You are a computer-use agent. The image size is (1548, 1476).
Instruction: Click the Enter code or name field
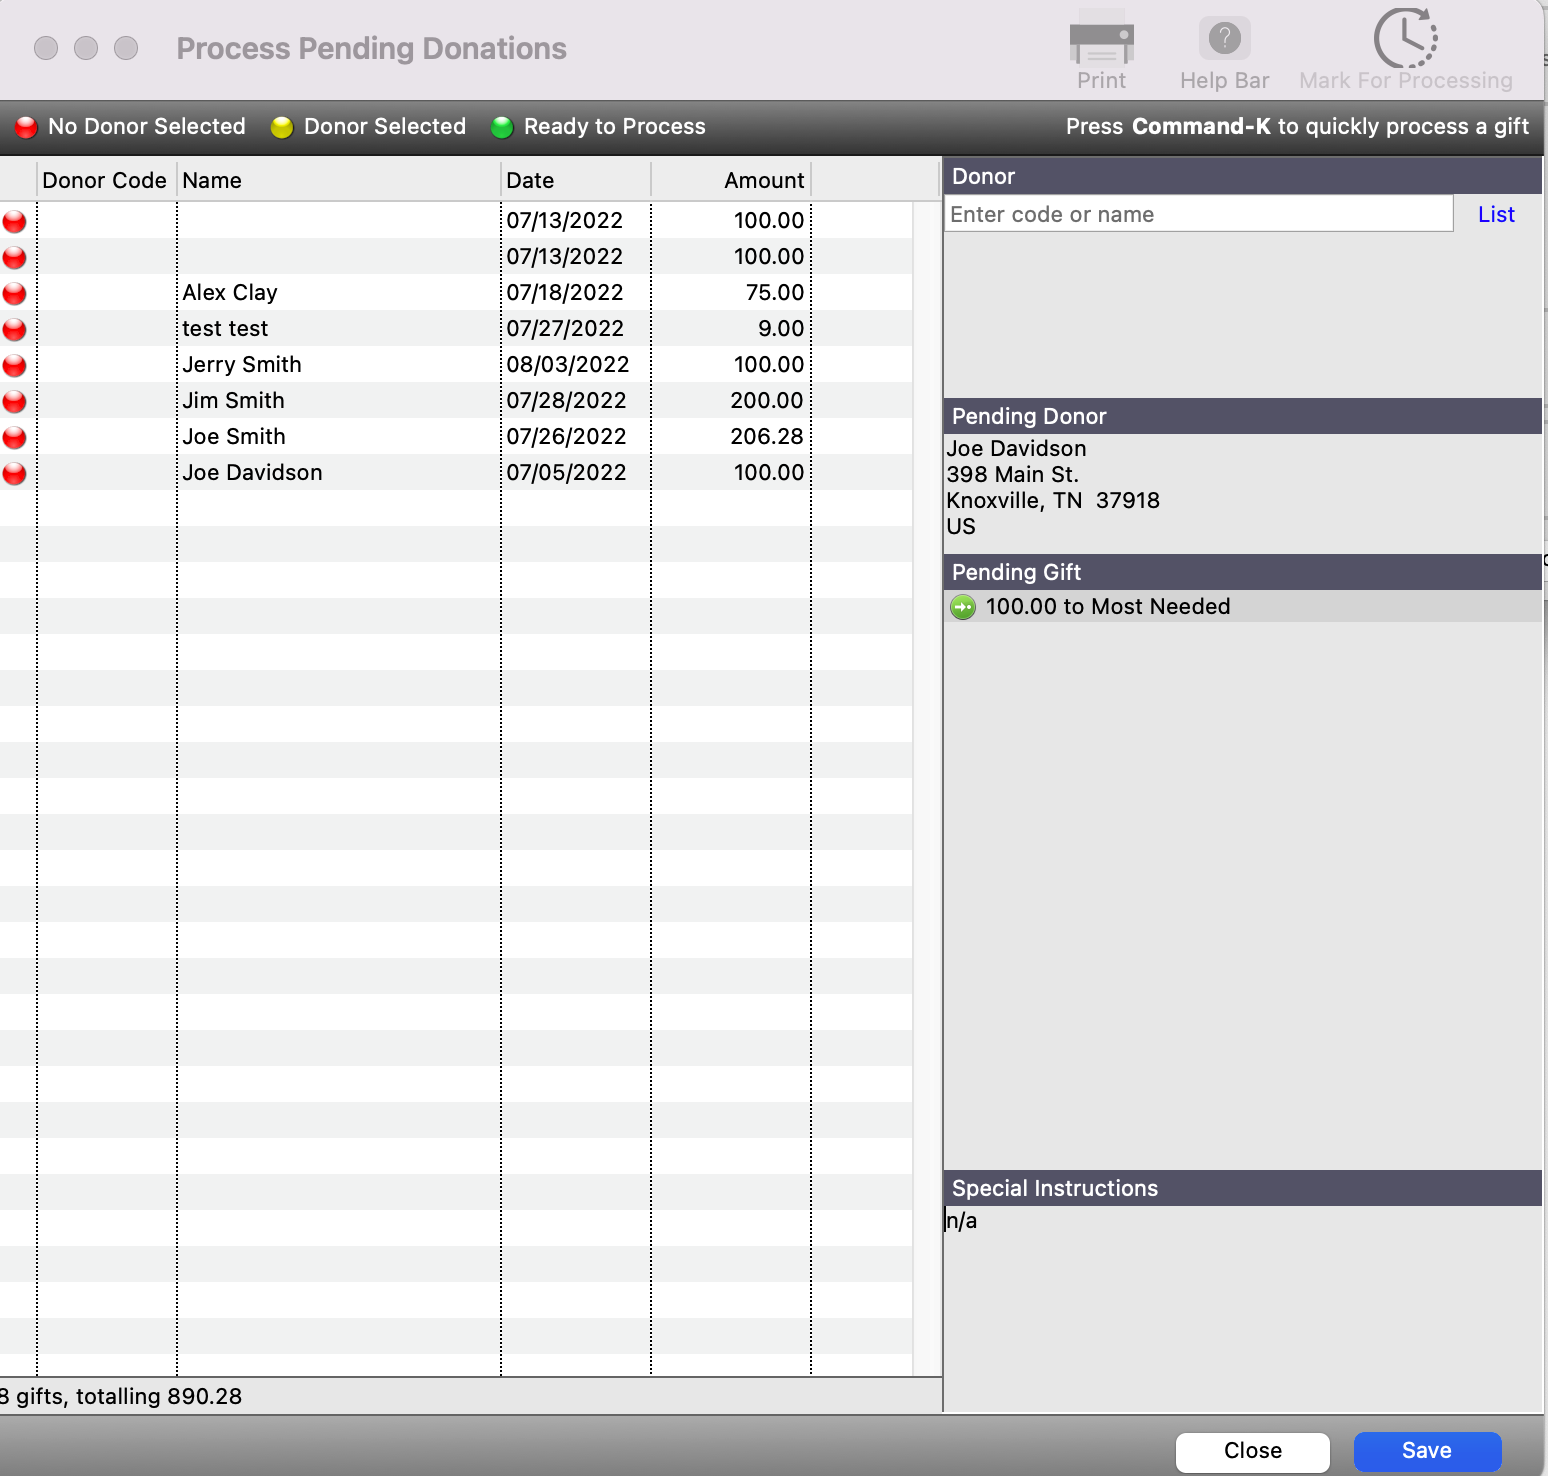coord(1197,214)
